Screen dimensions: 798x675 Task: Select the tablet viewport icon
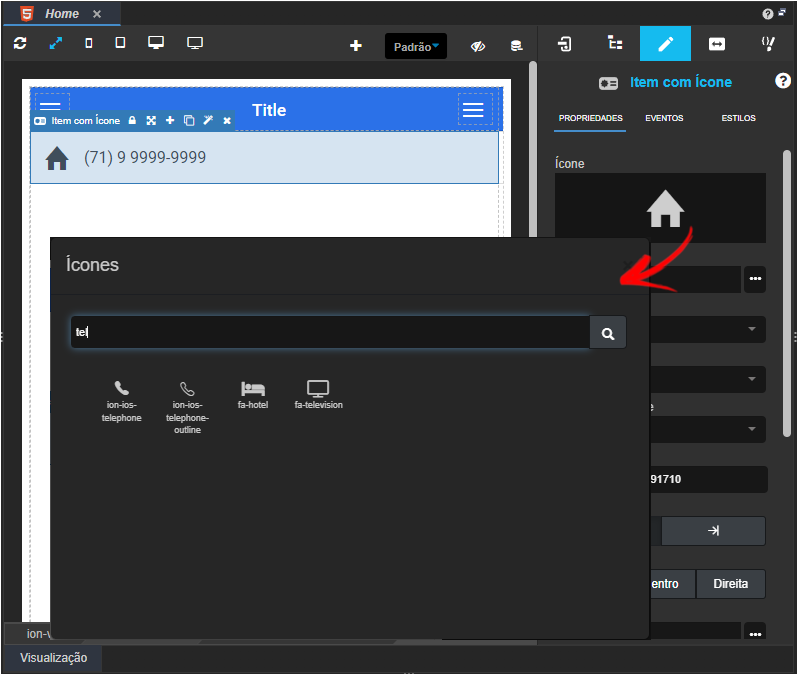tap(120, 43)
